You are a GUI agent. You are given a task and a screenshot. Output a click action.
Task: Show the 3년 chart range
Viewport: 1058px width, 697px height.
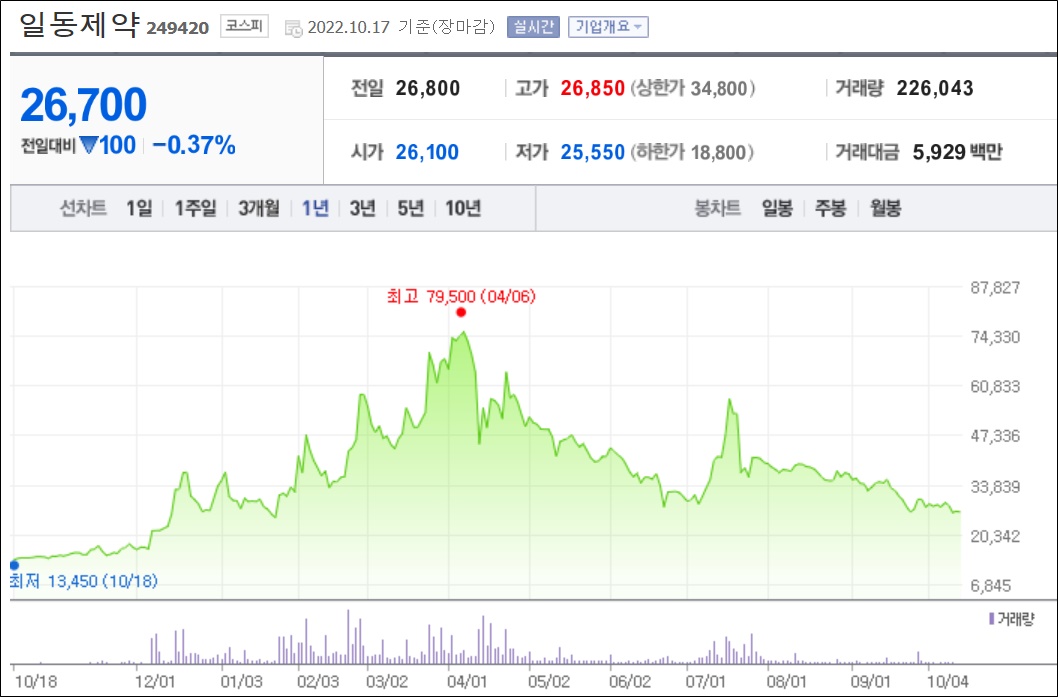coord(362,208)
